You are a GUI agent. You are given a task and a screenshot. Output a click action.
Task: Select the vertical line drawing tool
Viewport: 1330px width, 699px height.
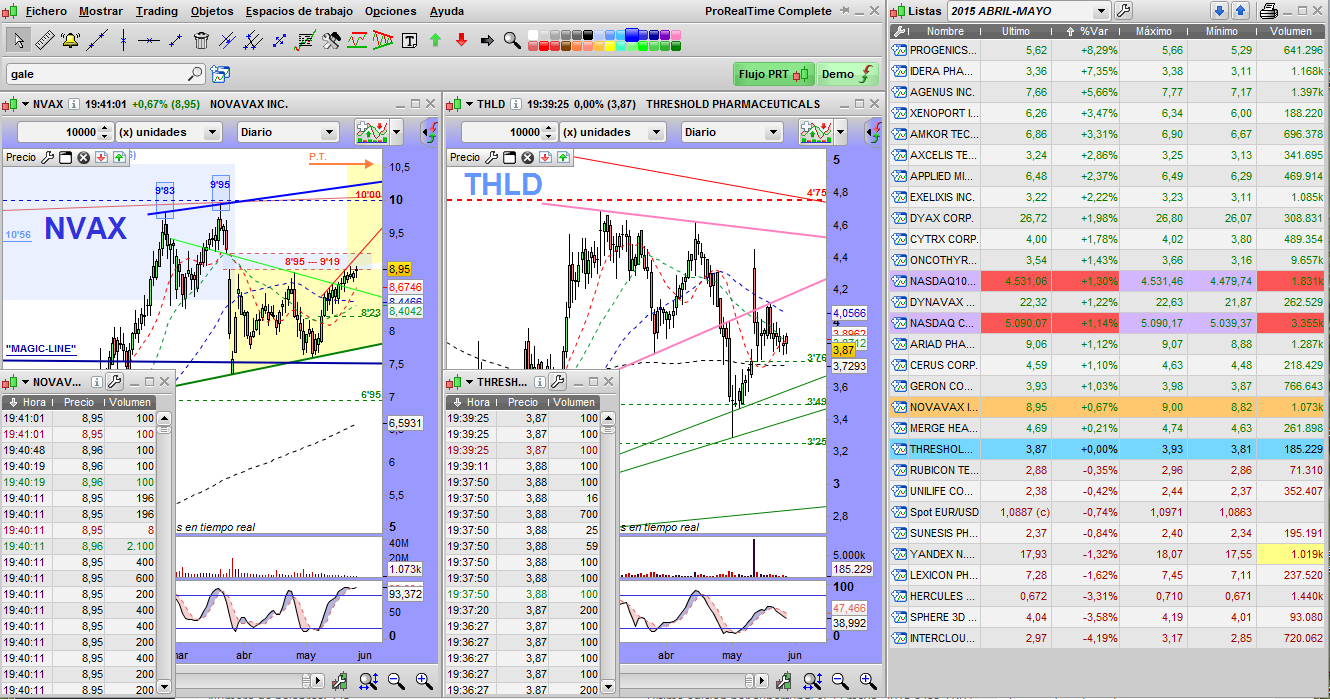tap(123, 40)
